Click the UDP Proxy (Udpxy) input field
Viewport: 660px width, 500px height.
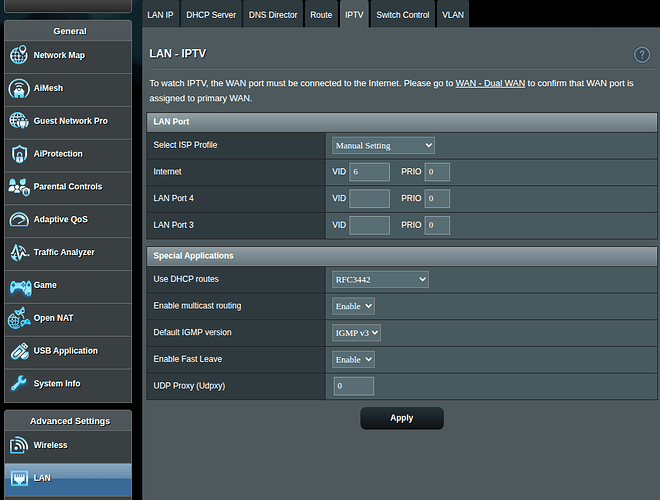point(354,386)
